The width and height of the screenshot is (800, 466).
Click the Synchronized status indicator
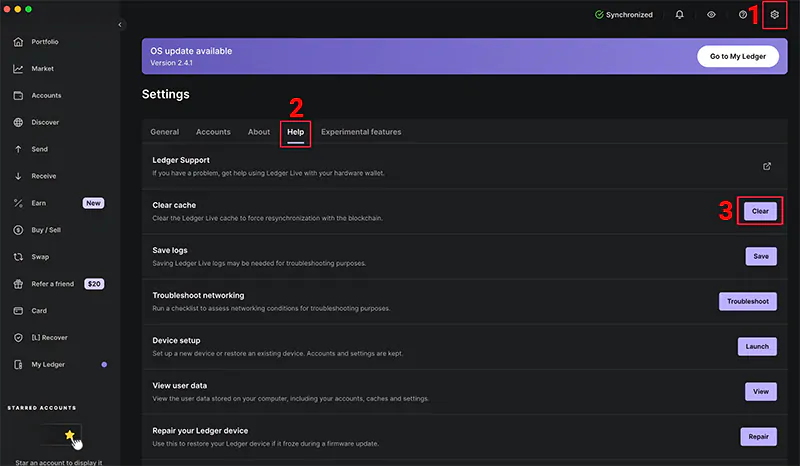(623, 15)
